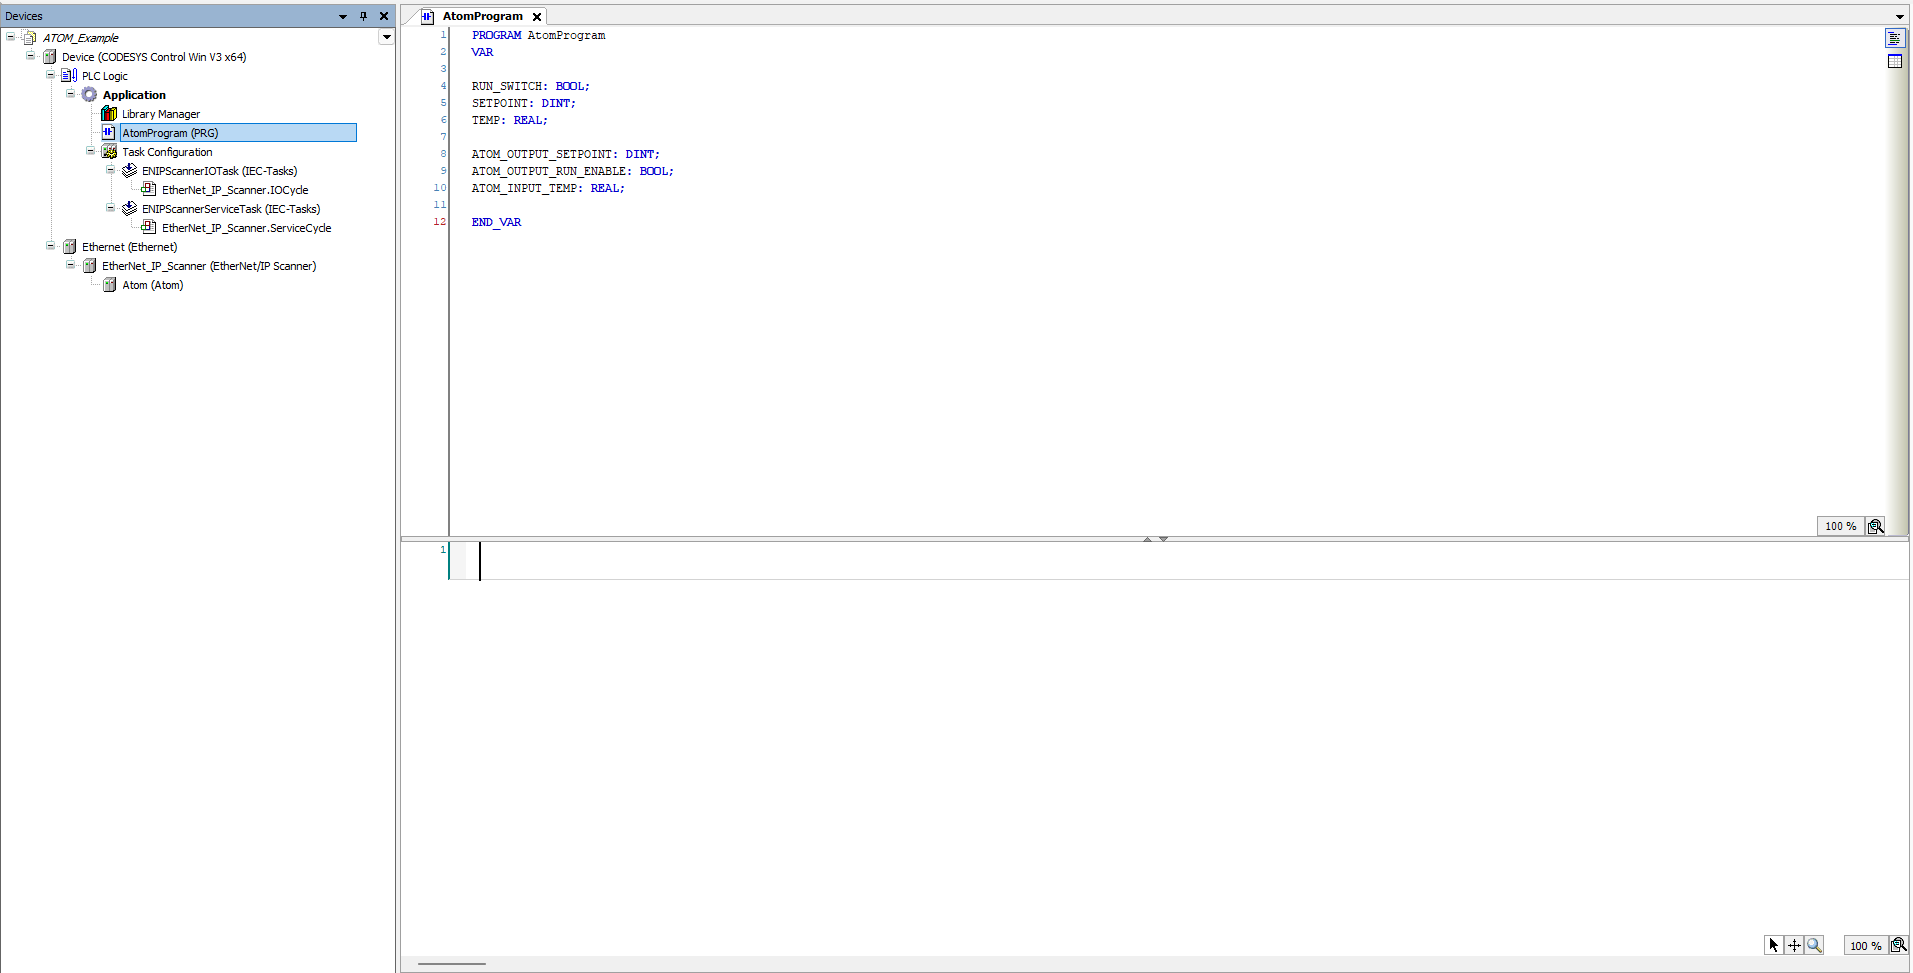Open the device tree view selector dropdown
This screenshot has width=1913, height=973.
386,37
